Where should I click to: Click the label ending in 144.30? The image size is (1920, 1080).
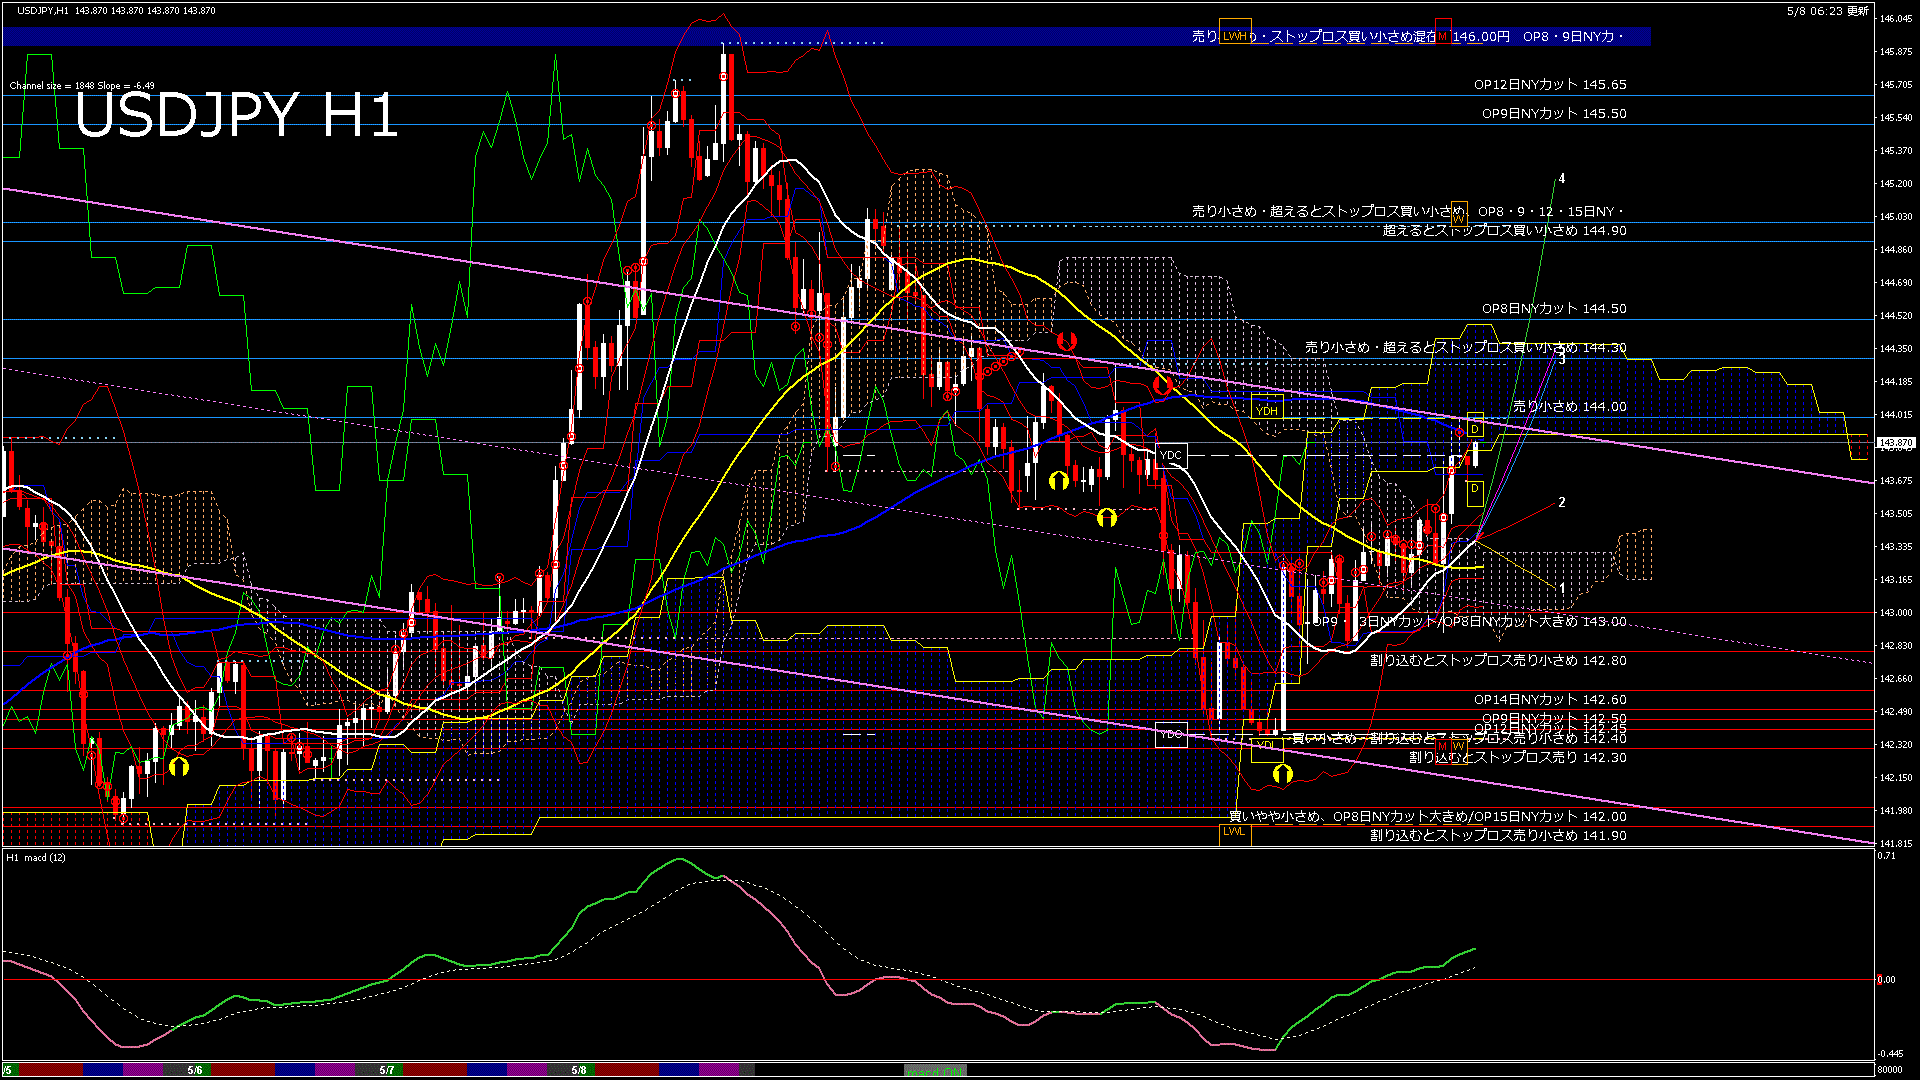[1466, 348]
